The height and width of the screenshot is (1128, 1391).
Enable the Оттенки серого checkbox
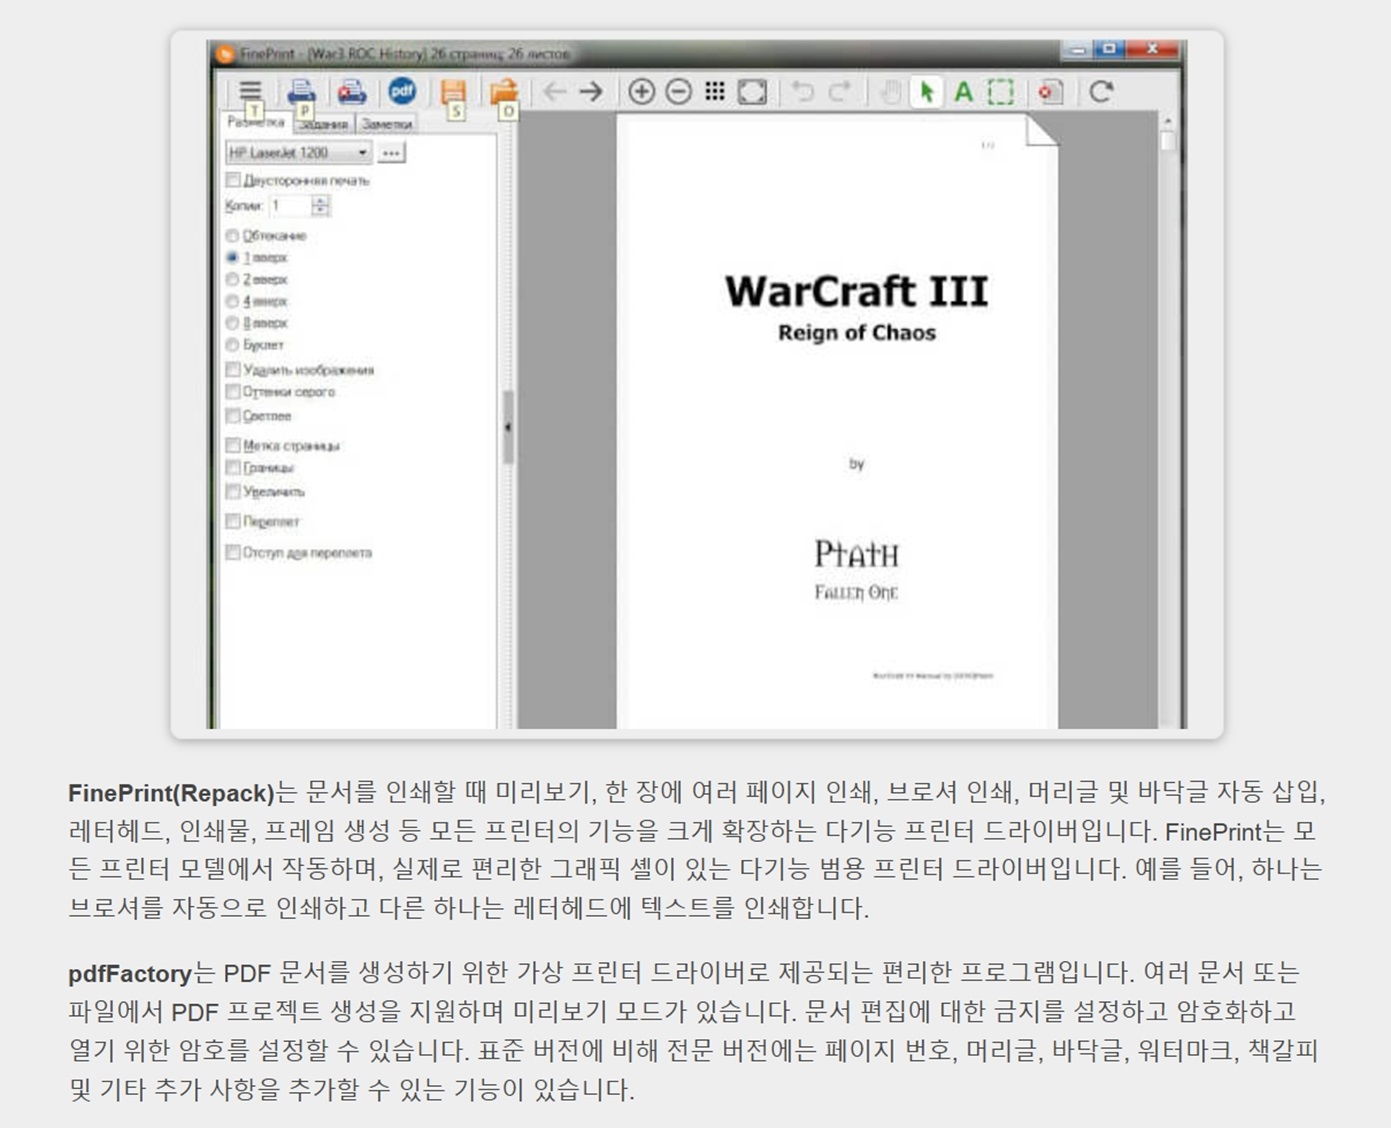(233, 392)
